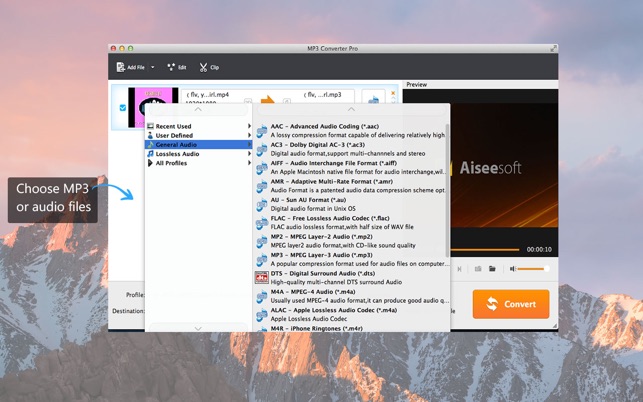The image size is (643, 402).
Task: Open the Edit tool
Action: pos(177,67)
